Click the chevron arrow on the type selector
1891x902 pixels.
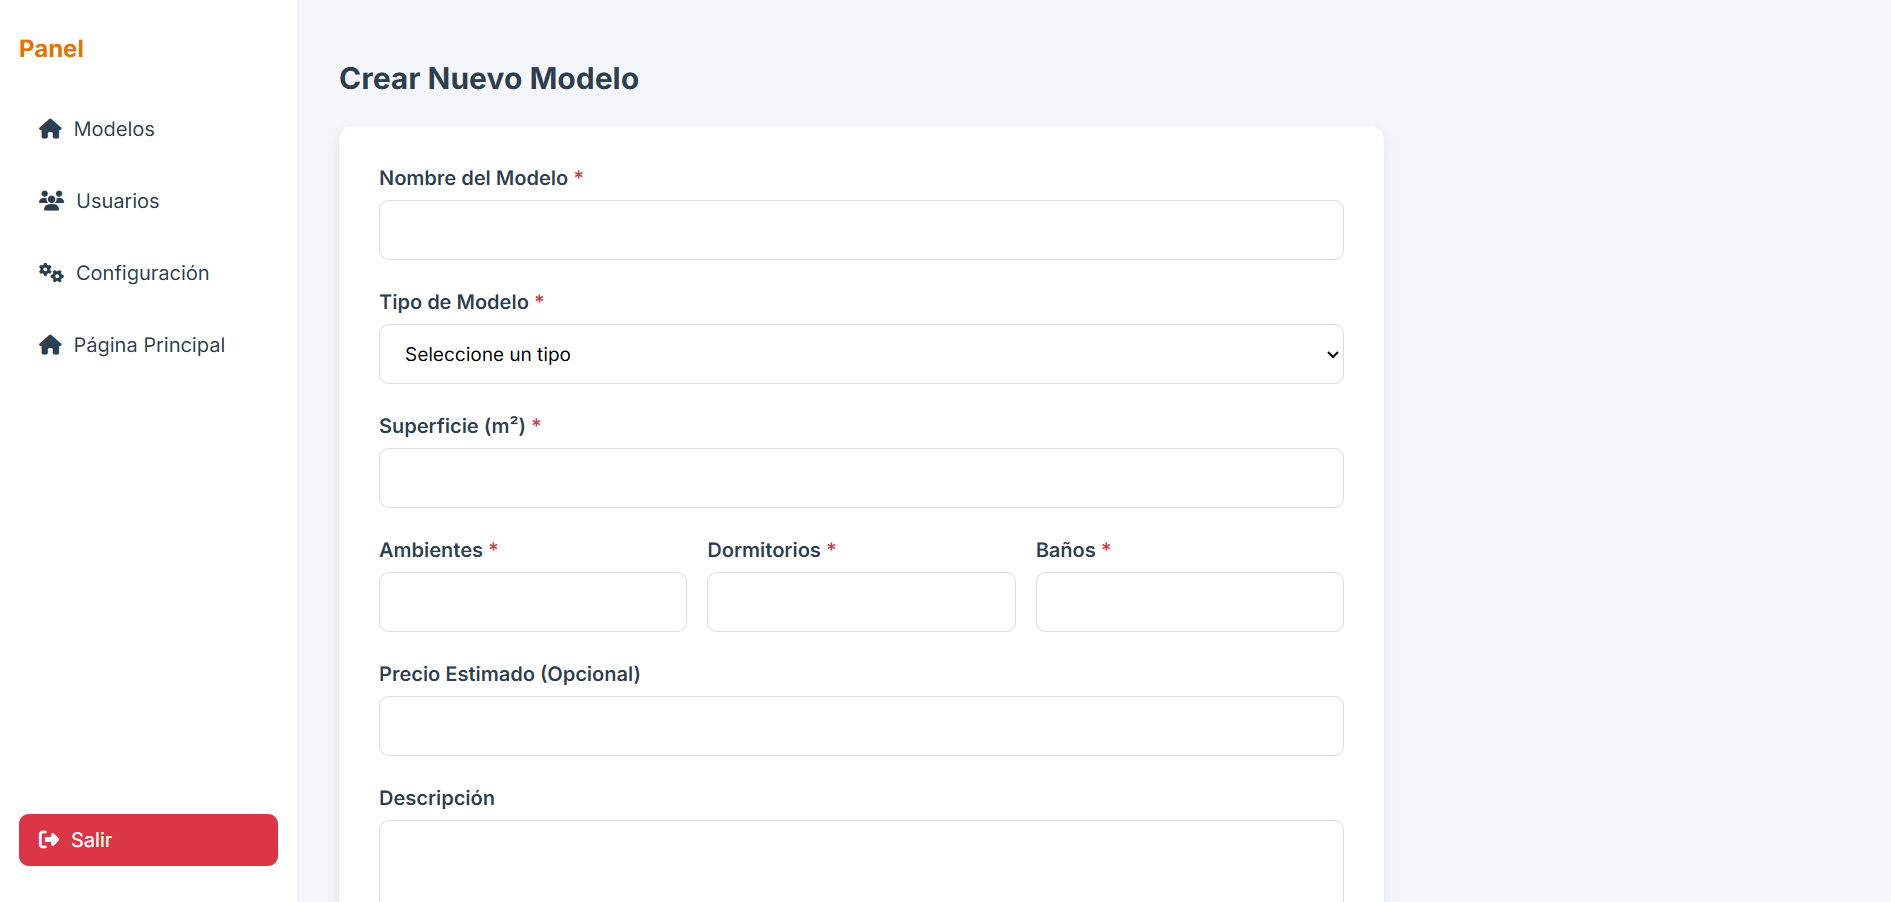pos(1332,355)
